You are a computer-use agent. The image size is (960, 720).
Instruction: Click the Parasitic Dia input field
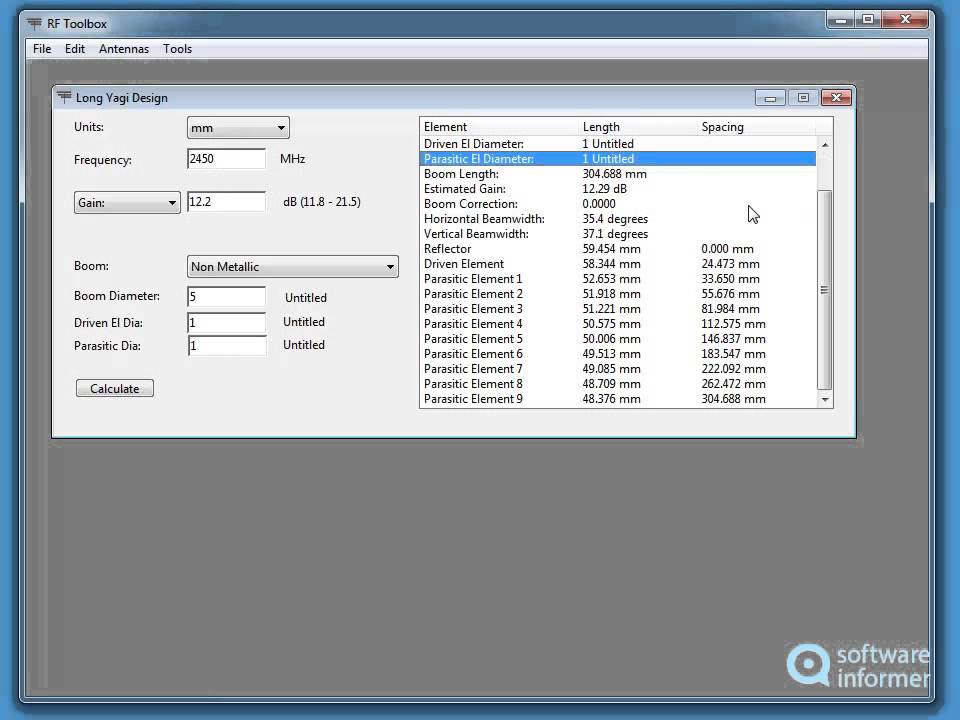click(226, 346)
